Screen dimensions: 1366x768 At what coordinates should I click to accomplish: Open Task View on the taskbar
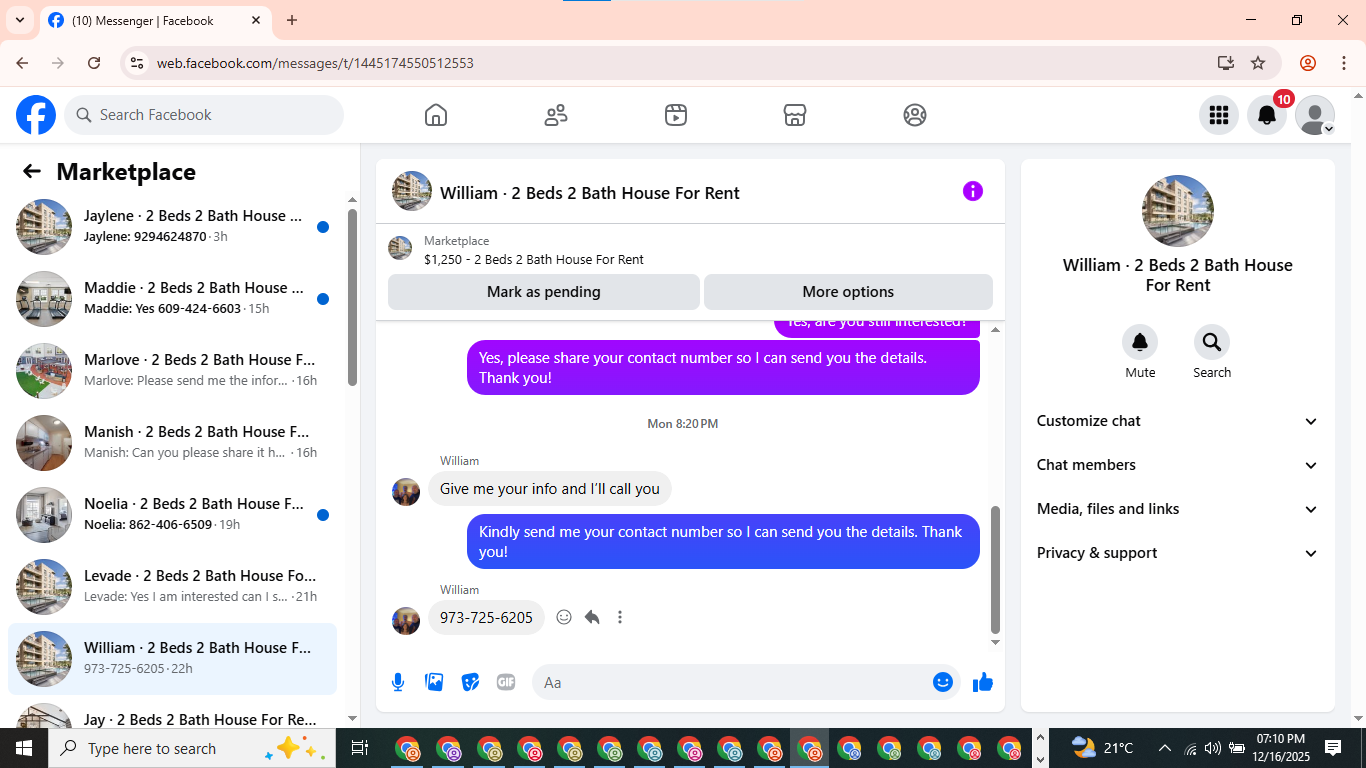click(360, 748)
